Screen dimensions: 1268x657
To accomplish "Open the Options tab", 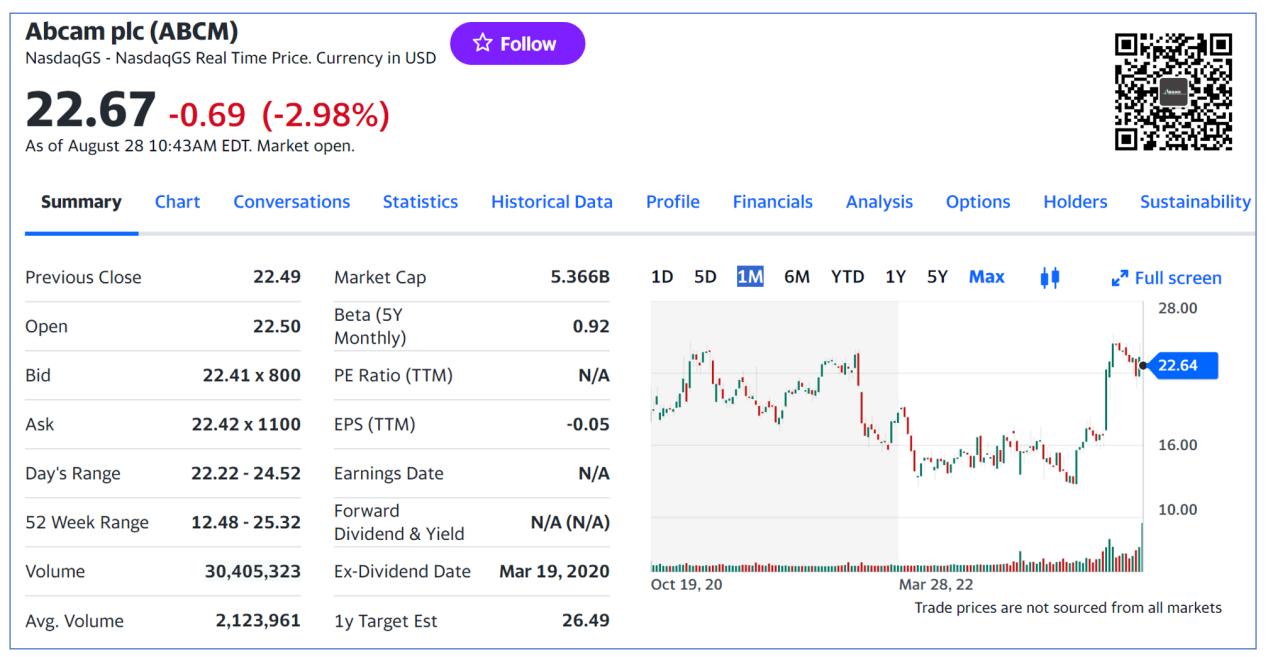I will pyautogui.click(x=977, y=202).
